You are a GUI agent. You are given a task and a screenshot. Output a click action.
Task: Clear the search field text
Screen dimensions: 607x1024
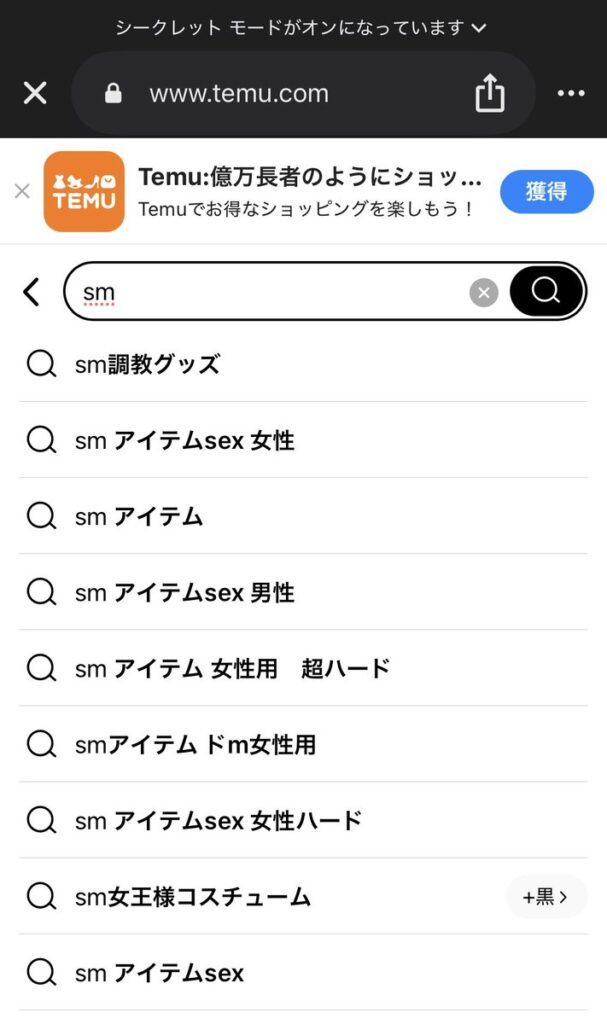[x=484, y=292]
